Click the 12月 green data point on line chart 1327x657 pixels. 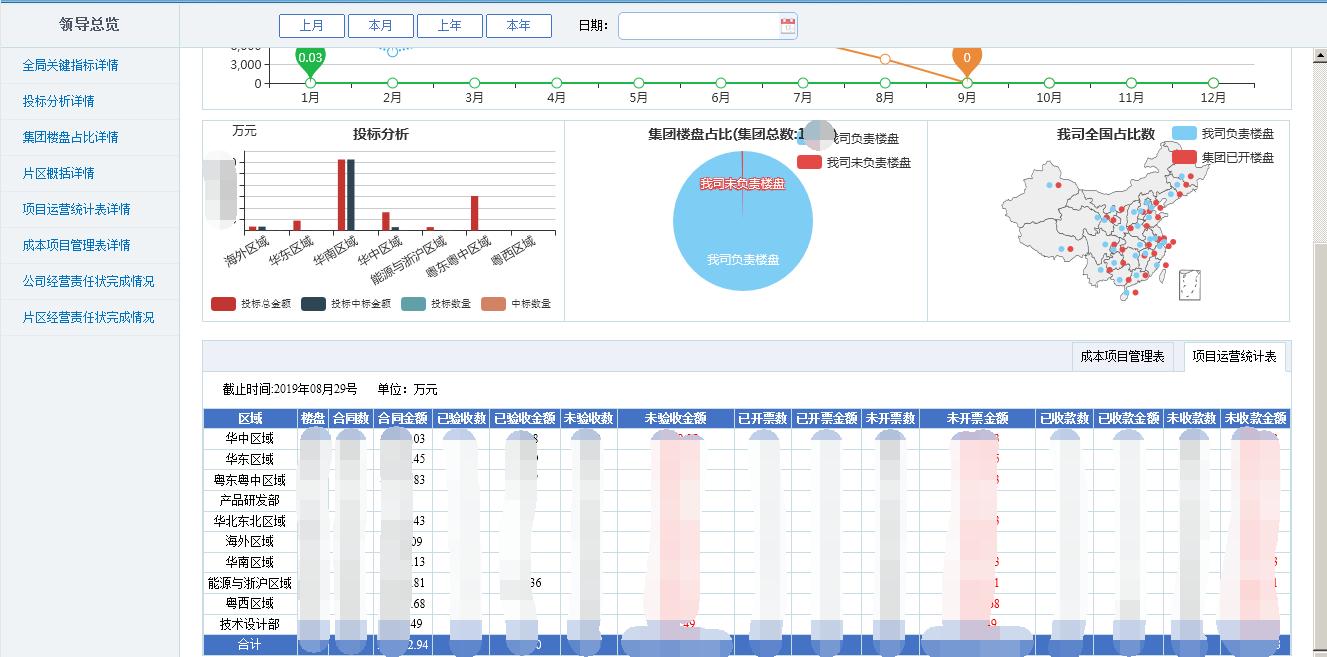click(1213, 83)
